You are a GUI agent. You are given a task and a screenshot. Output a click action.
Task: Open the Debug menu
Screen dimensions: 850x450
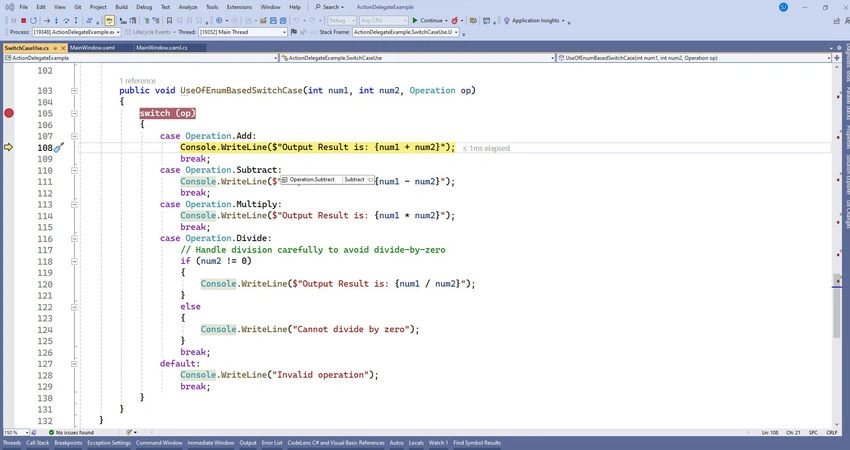(144, 7)
